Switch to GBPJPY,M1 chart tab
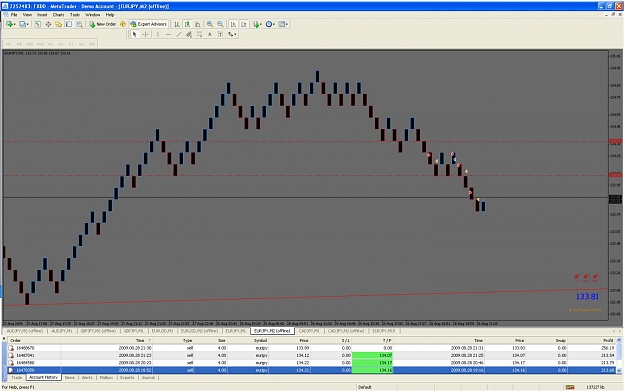The height and width of the screenshot is (392, 625). coord(133,331)
